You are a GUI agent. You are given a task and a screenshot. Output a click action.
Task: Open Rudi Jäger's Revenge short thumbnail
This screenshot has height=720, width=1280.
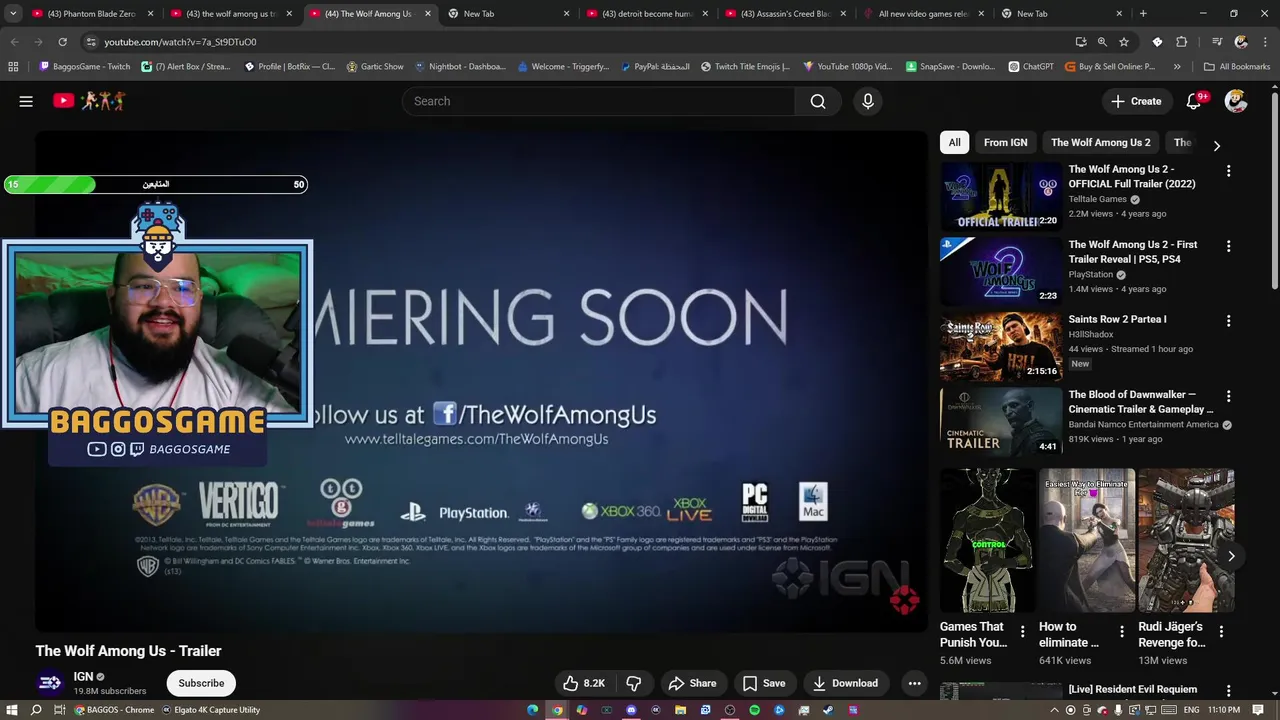click(x=1186, y=540)
